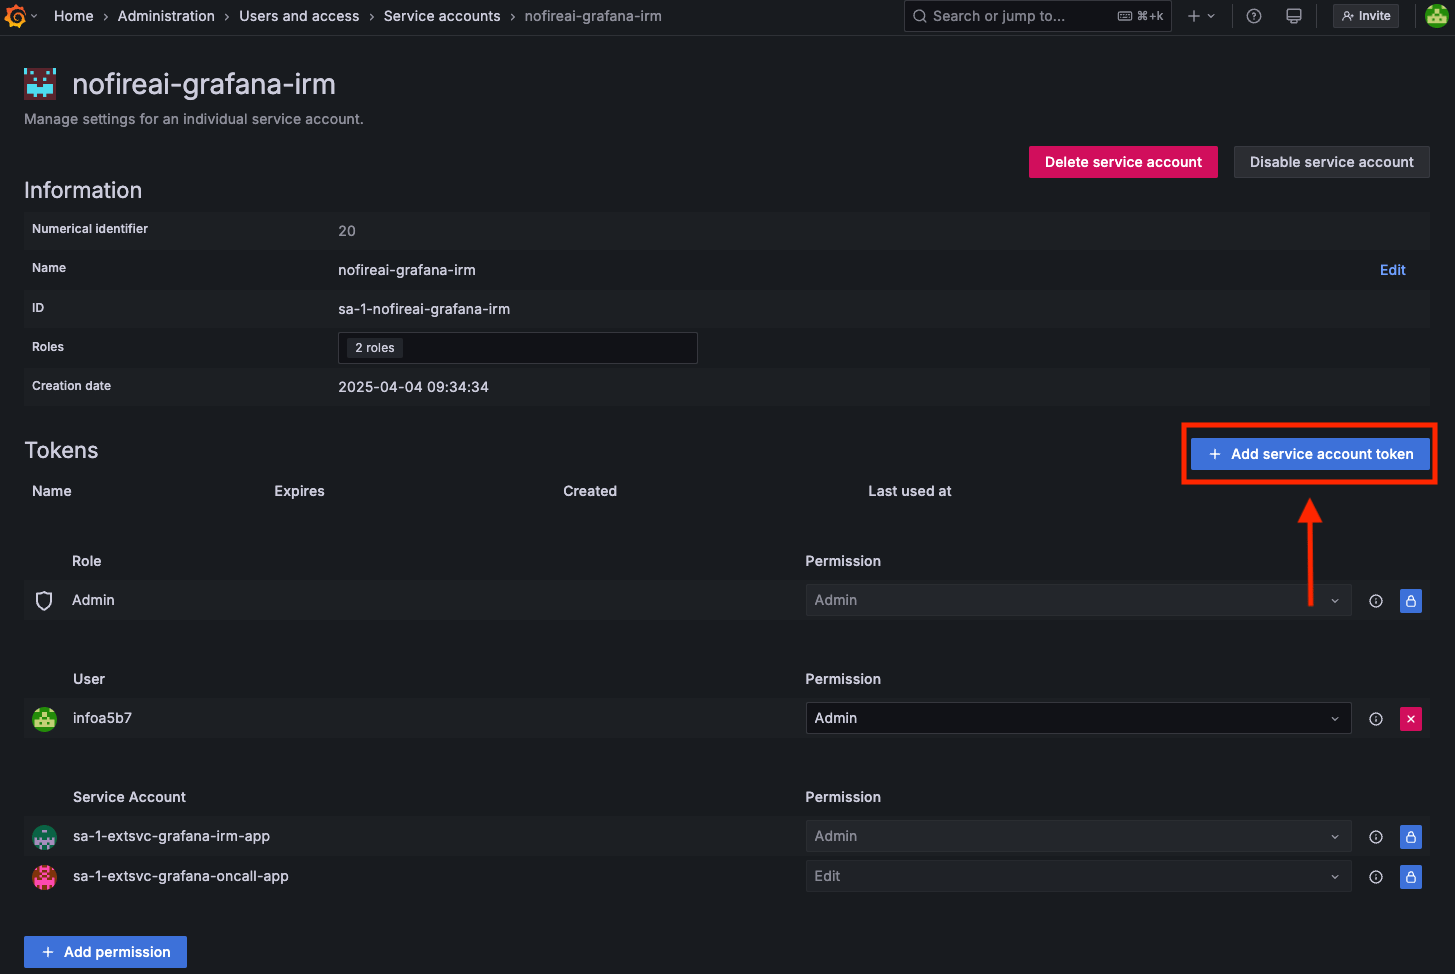1455x974 pixels.
Task: Click Add permission button
Action: (x=105, y=952)
